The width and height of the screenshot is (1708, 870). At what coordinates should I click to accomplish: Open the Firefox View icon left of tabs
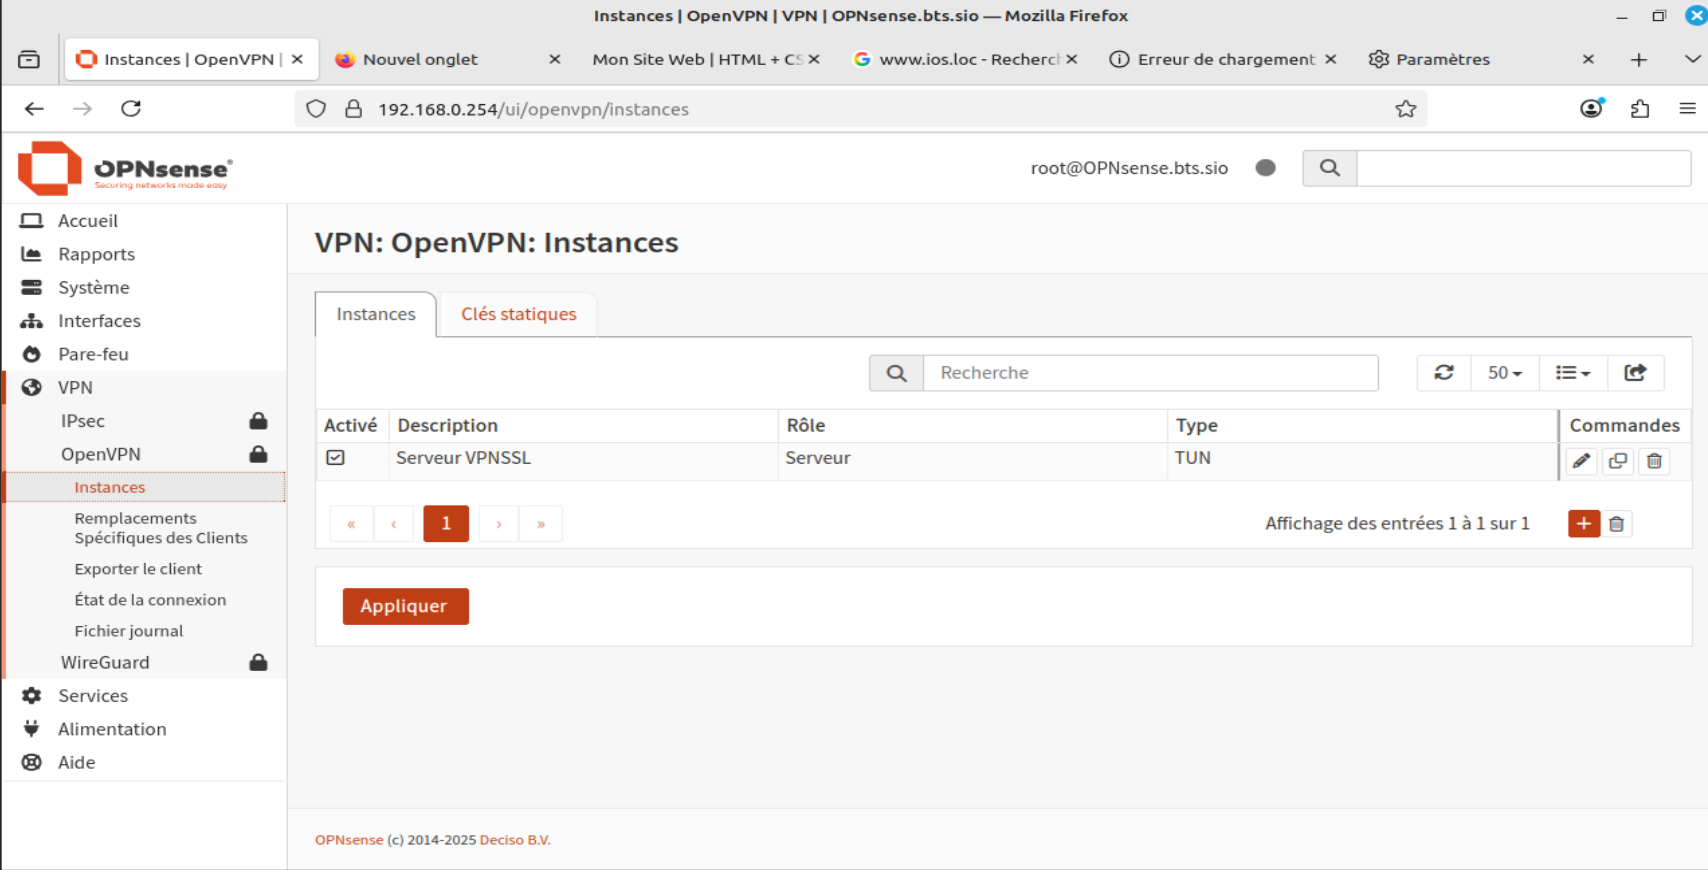point(29,60)
